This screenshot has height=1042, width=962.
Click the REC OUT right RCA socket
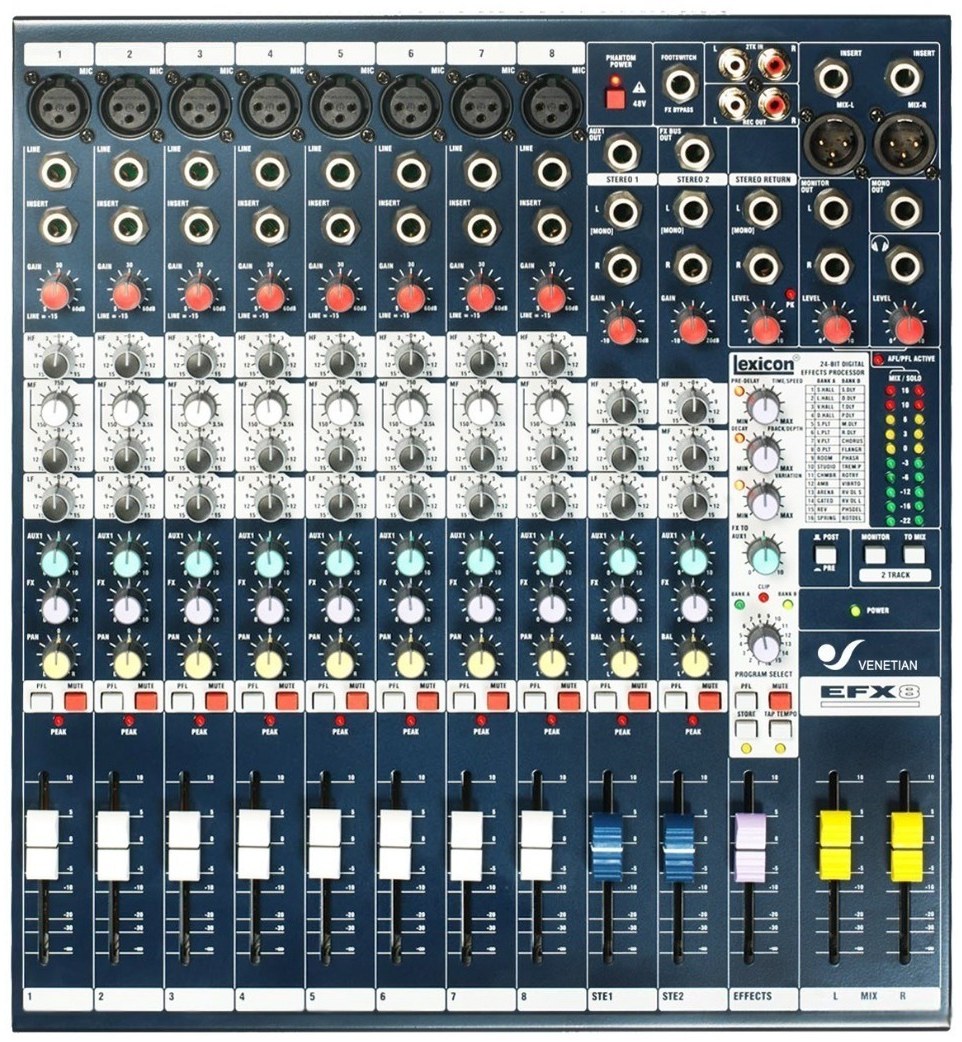coord(773,103)
